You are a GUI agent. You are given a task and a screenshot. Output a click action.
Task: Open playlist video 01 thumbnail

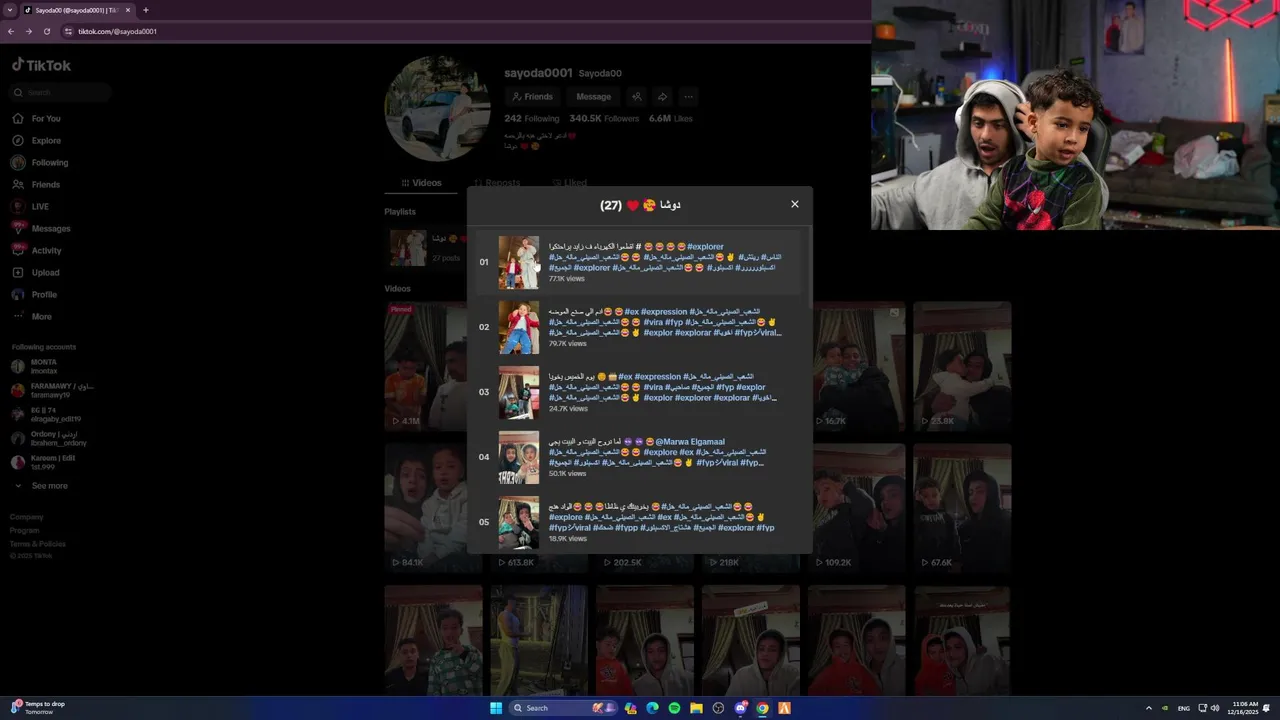(519, 262)
